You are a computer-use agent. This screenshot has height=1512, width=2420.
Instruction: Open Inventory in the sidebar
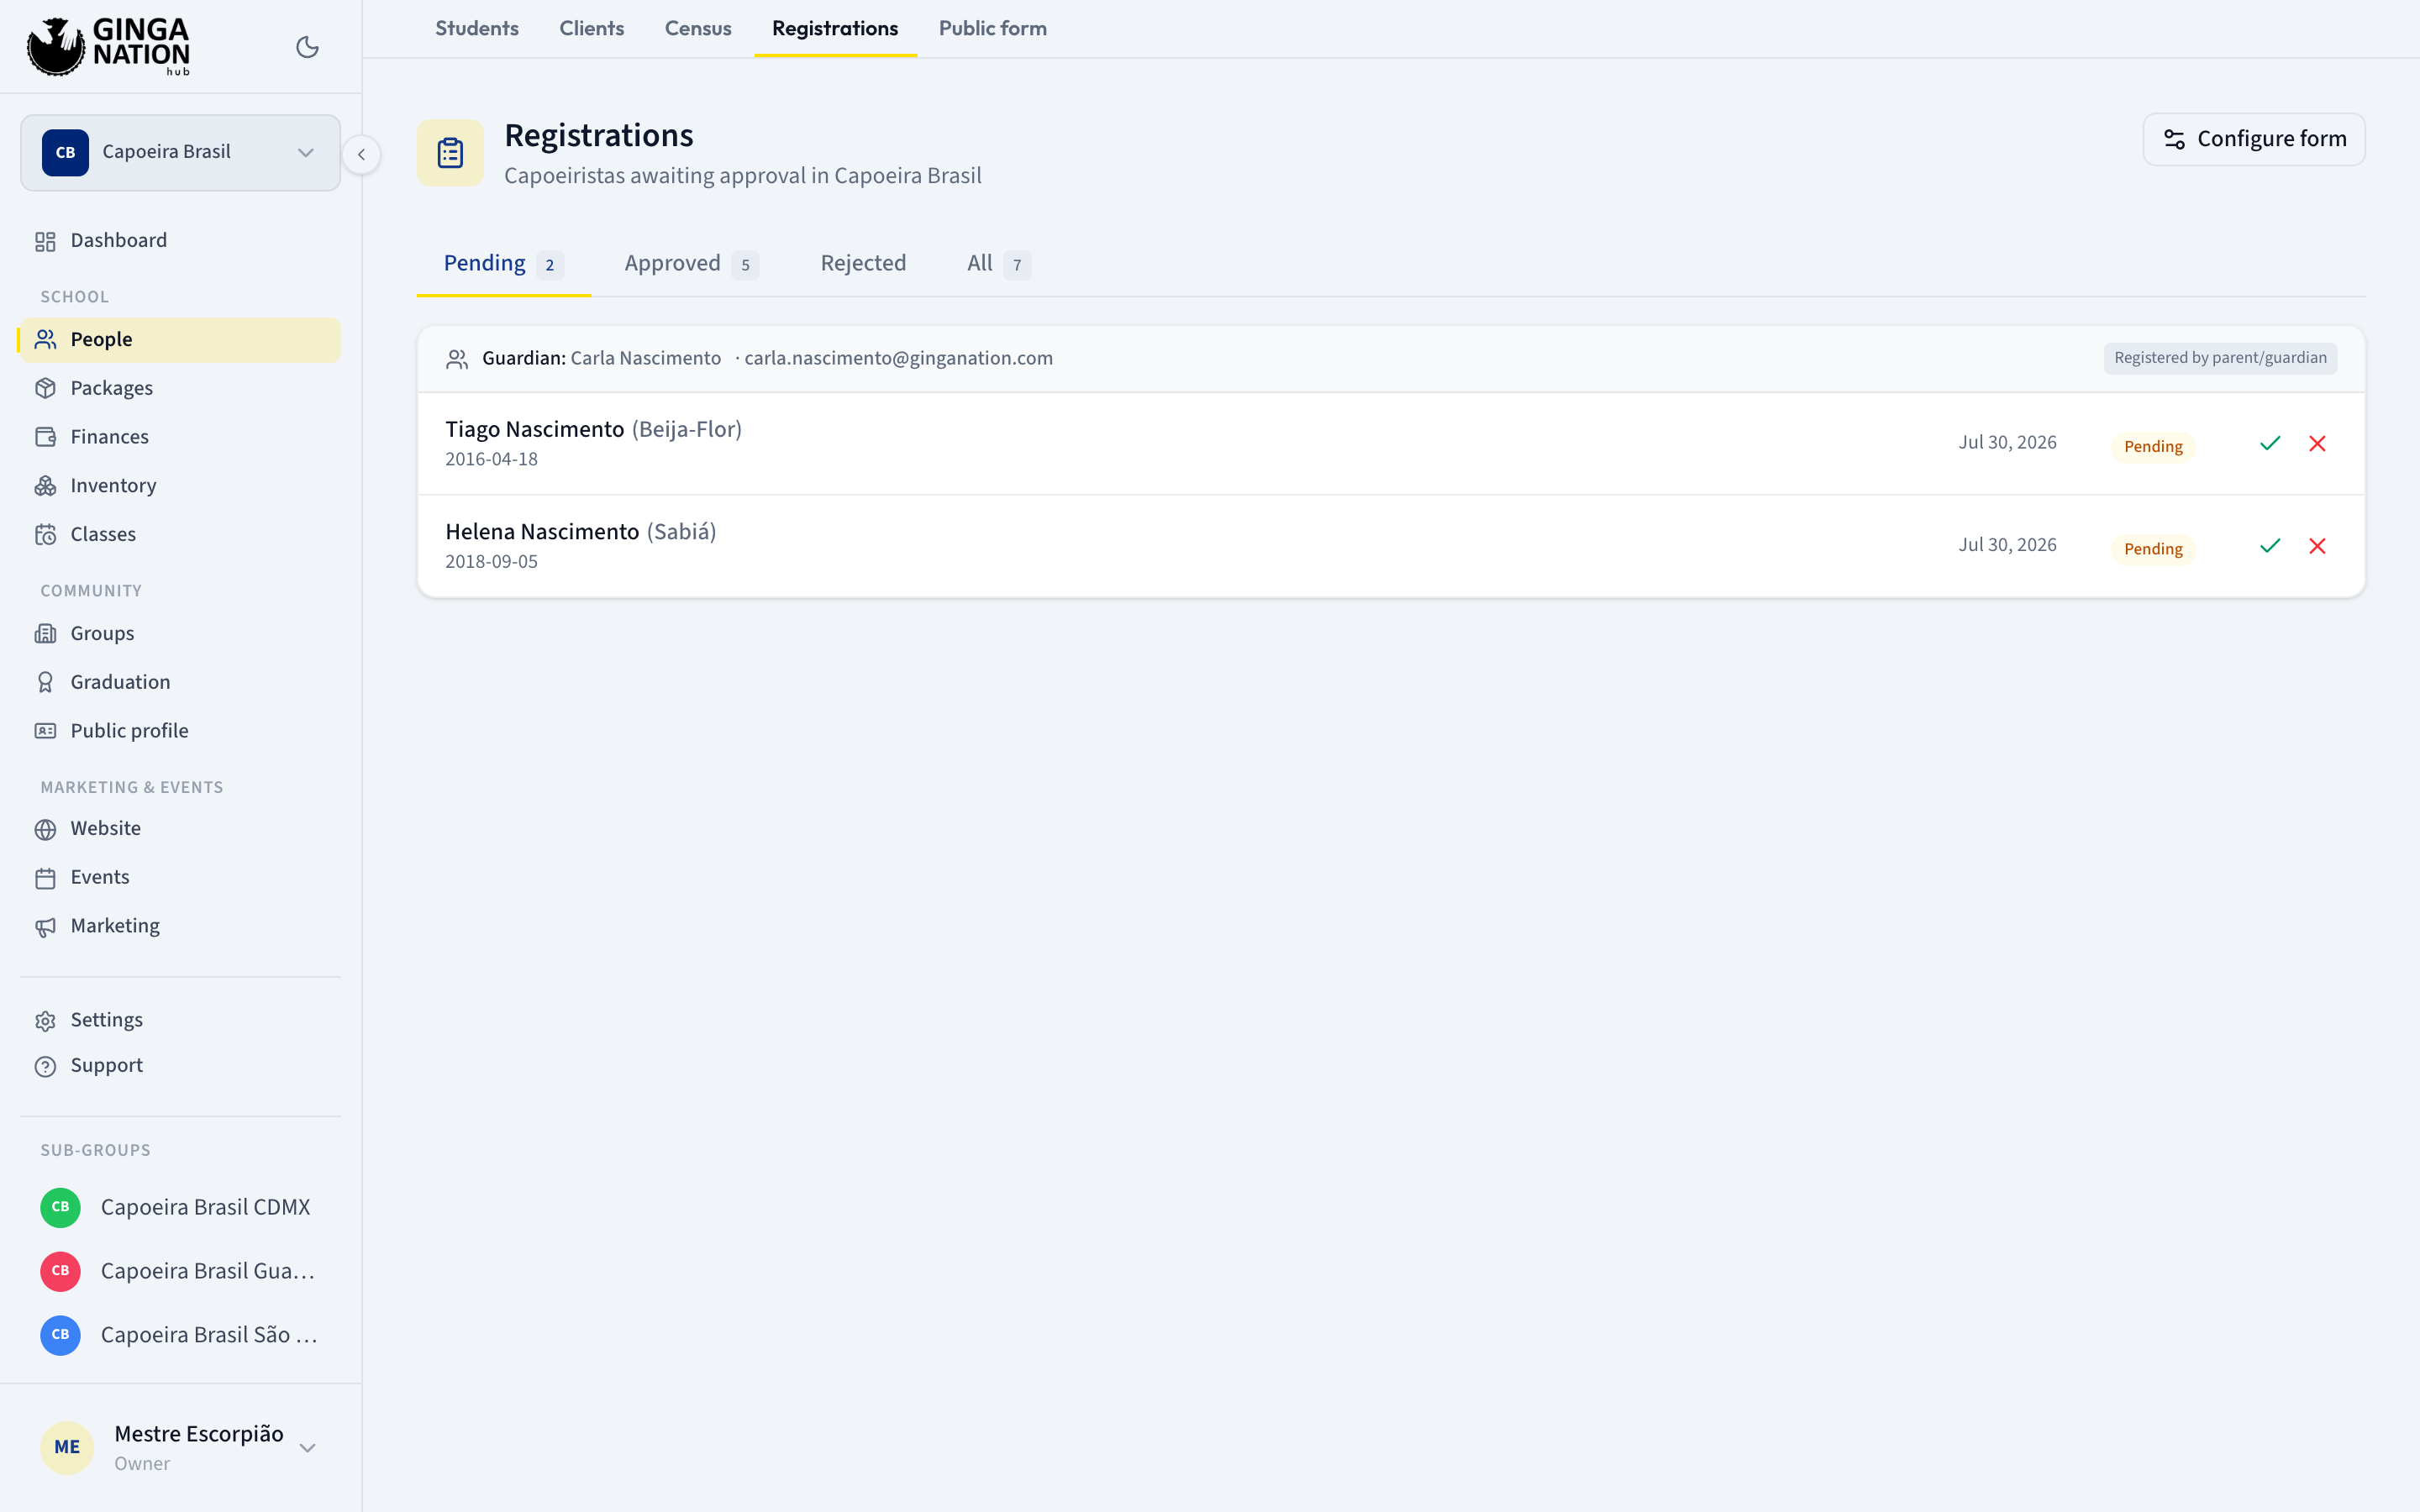pyautogui.click(x=180, y=486)
